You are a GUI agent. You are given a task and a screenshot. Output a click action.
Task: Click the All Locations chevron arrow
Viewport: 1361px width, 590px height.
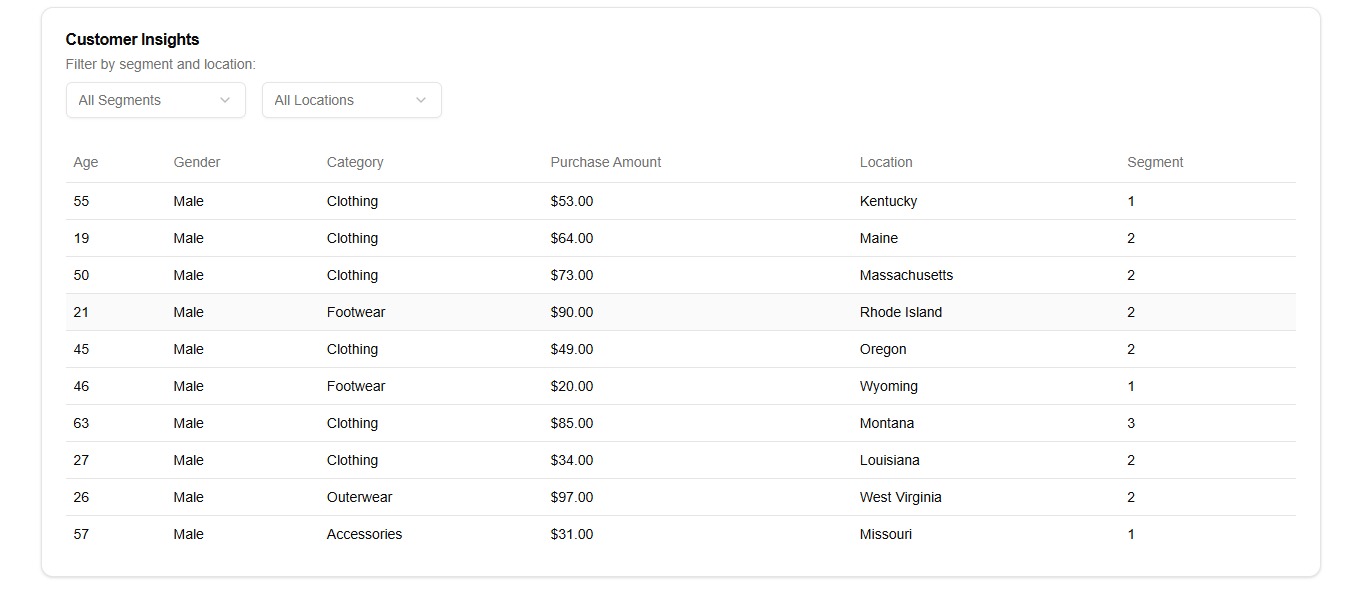tap(421, 100)
